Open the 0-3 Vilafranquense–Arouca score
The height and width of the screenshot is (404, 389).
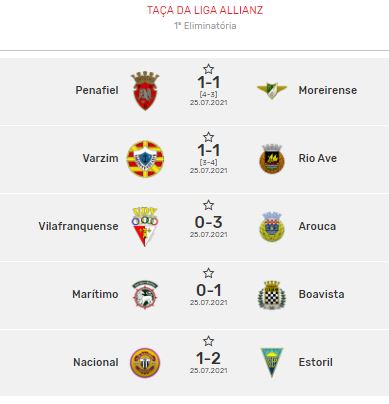click(208, 222)
